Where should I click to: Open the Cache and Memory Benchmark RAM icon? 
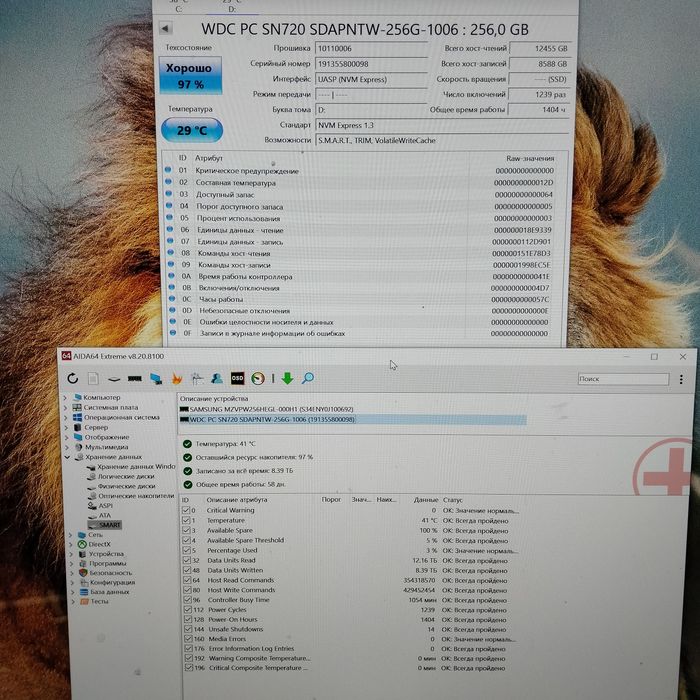(135, 379)
